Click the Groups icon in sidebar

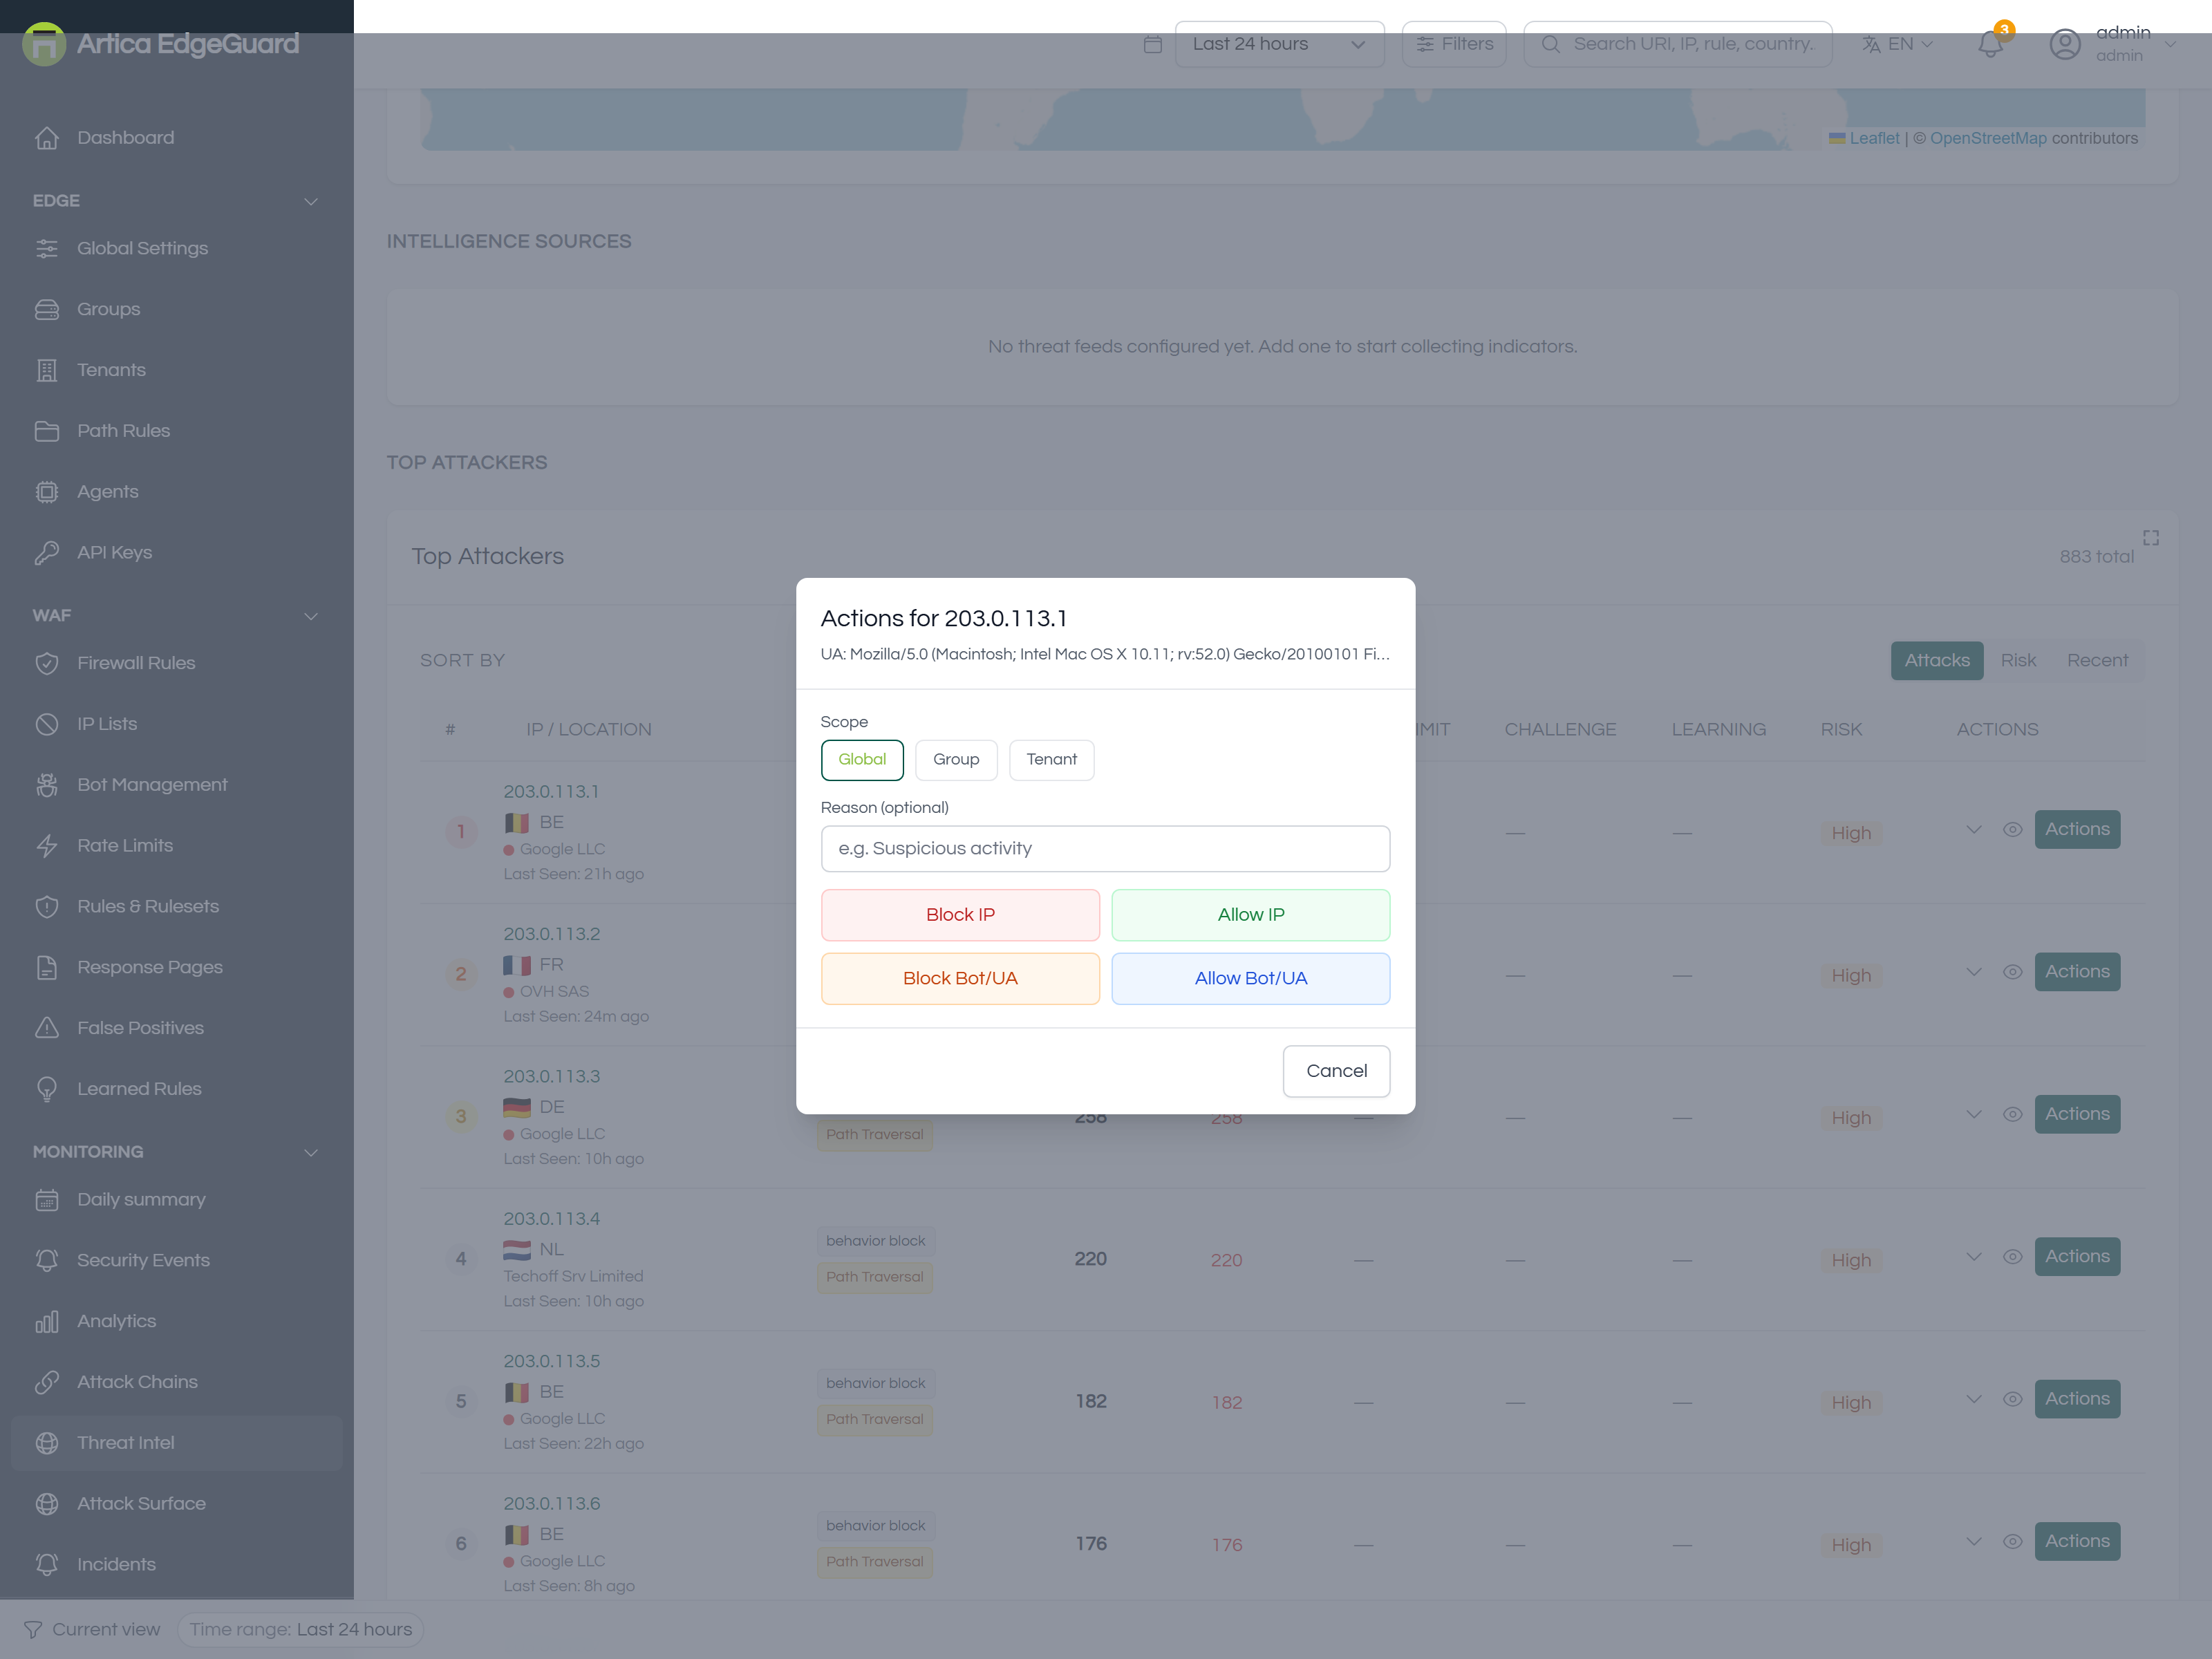point(47,310)
